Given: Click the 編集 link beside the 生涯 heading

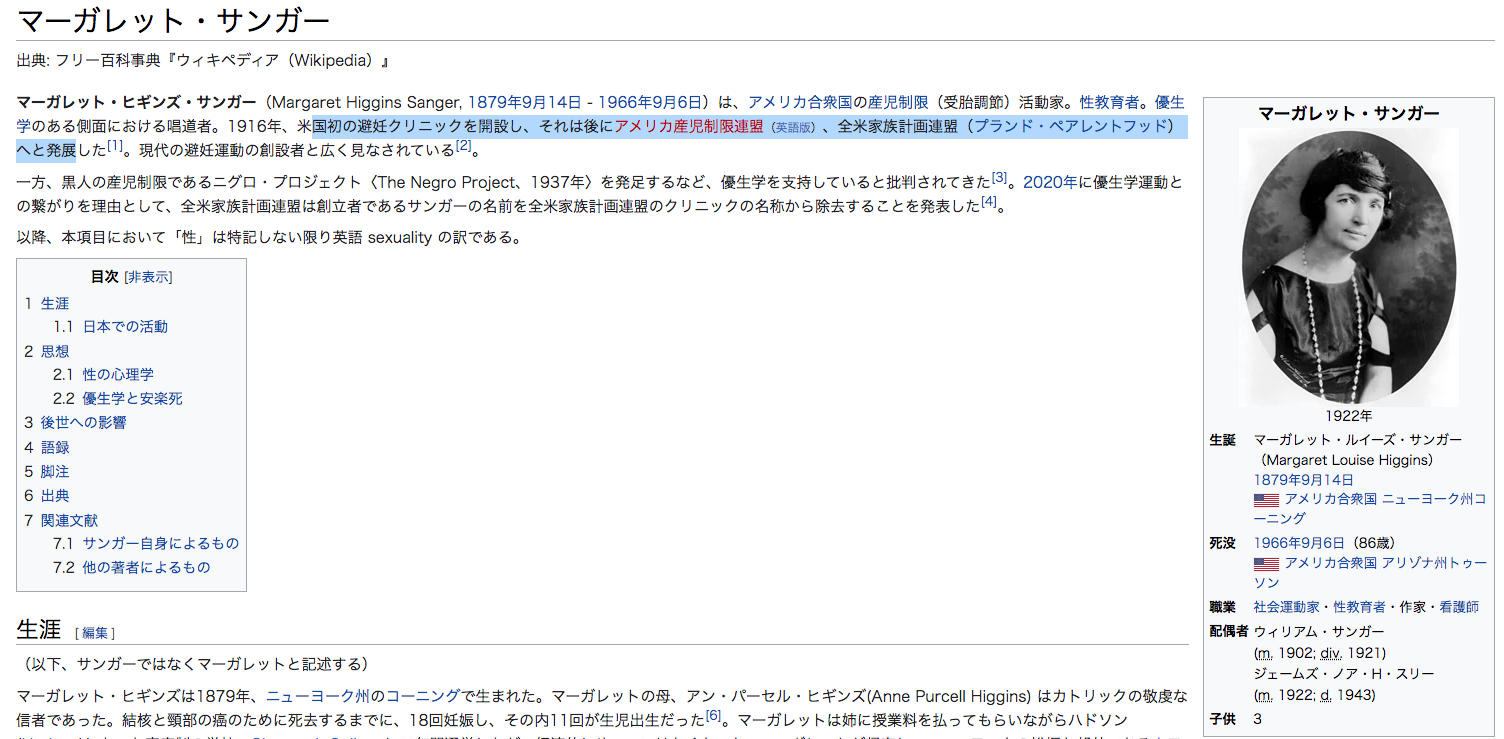Looking at the screenshot, I should click(95, 633).
